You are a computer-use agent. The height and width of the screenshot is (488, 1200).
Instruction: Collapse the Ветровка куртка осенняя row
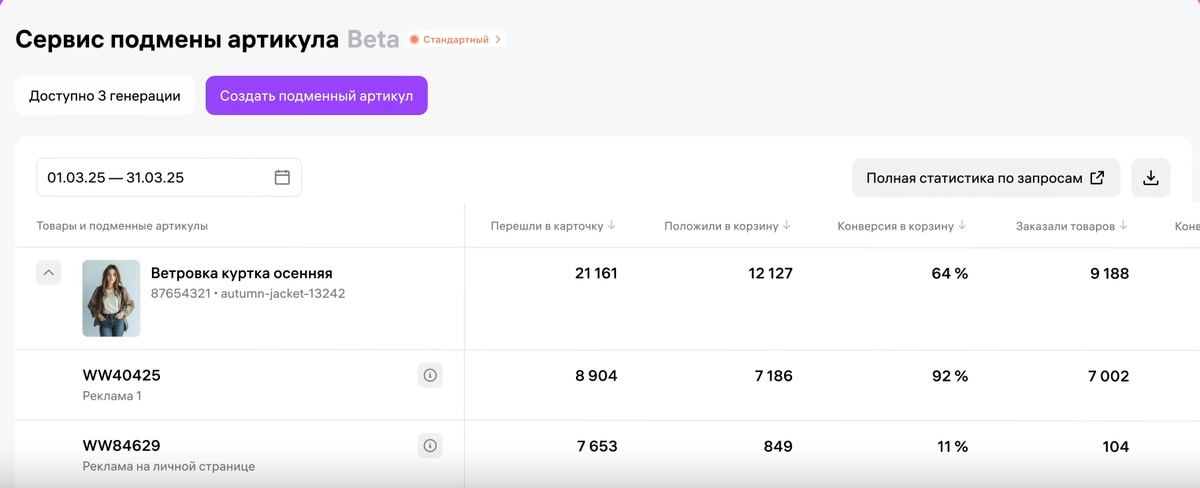click(x=49, y=273)
